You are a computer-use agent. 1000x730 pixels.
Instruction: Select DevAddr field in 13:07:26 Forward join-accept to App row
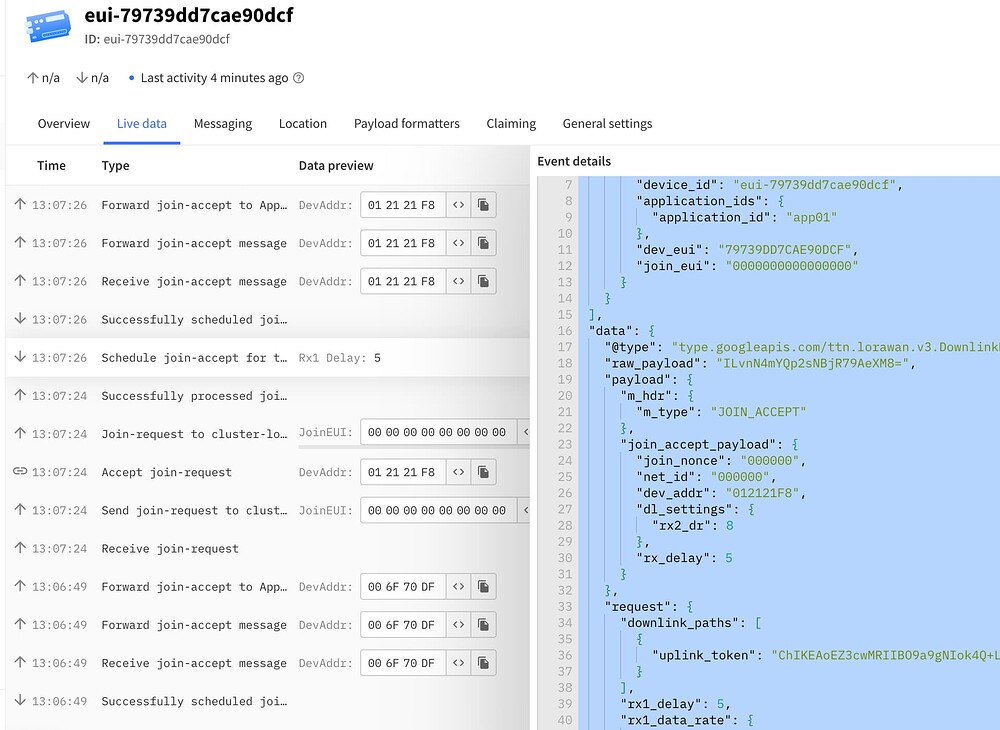(403, 205)
